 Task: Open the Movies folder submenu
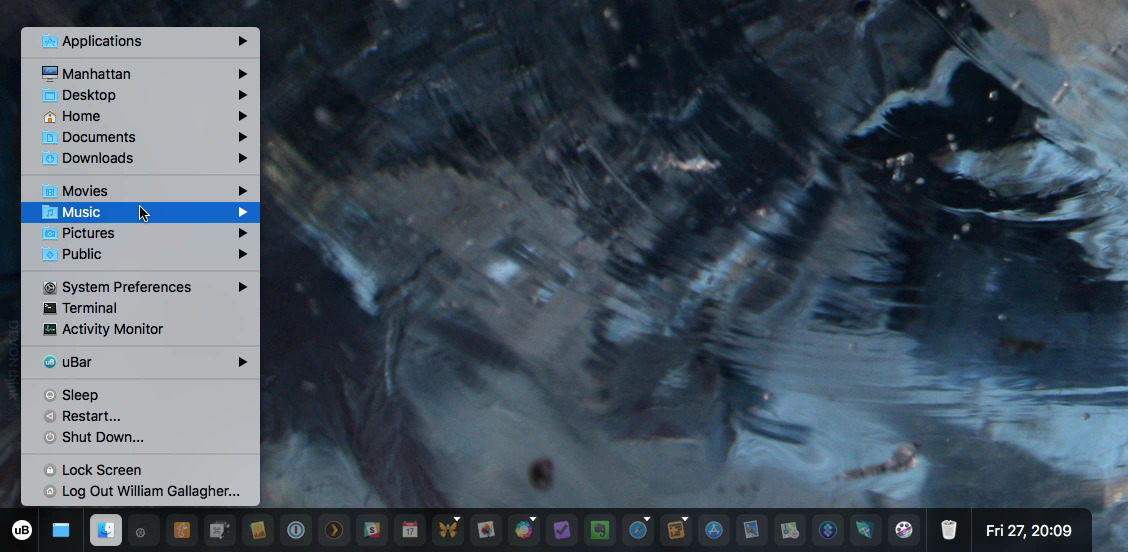click(x=140, y=191)
